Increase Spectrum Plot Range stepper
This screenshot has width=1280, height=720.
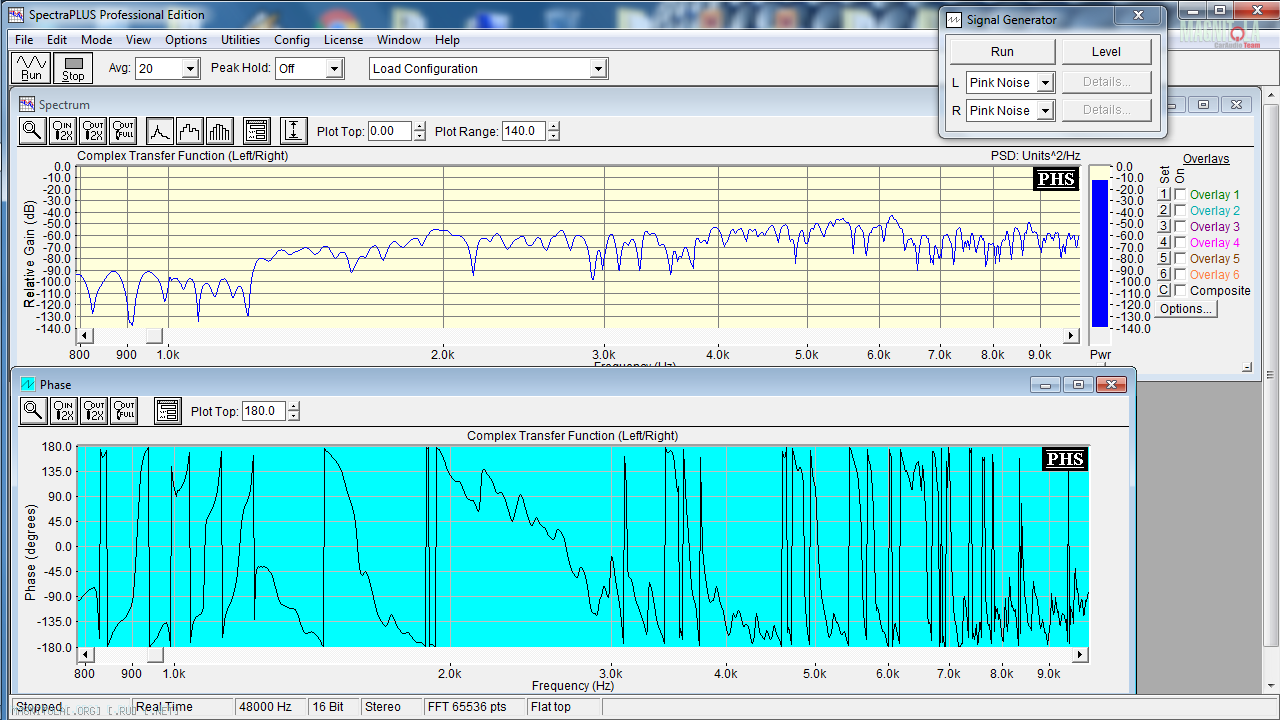pos(554,127)
